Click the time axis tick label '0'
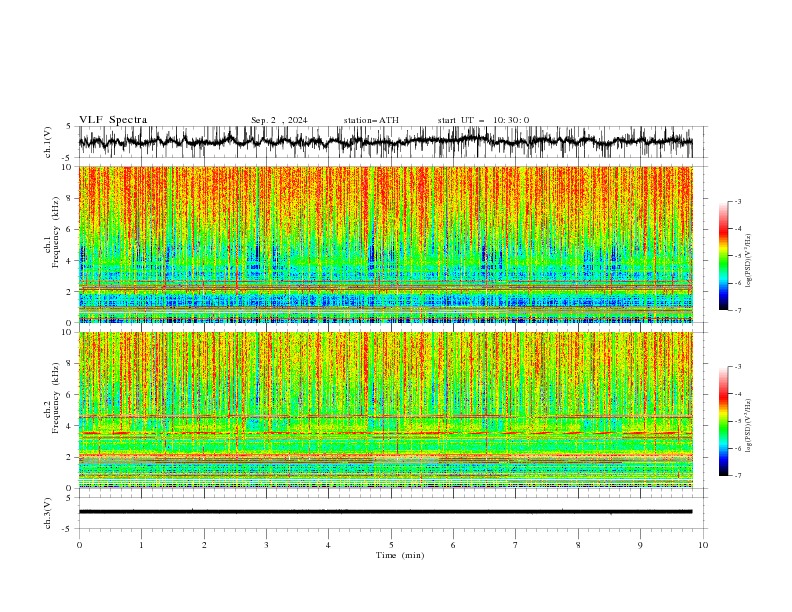 (x=79, y=545)
